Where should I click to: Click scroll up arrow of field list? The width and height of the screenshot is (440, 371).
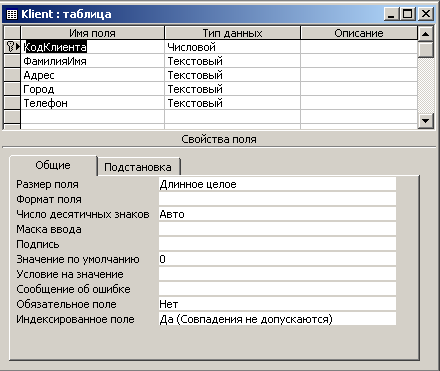425,34
